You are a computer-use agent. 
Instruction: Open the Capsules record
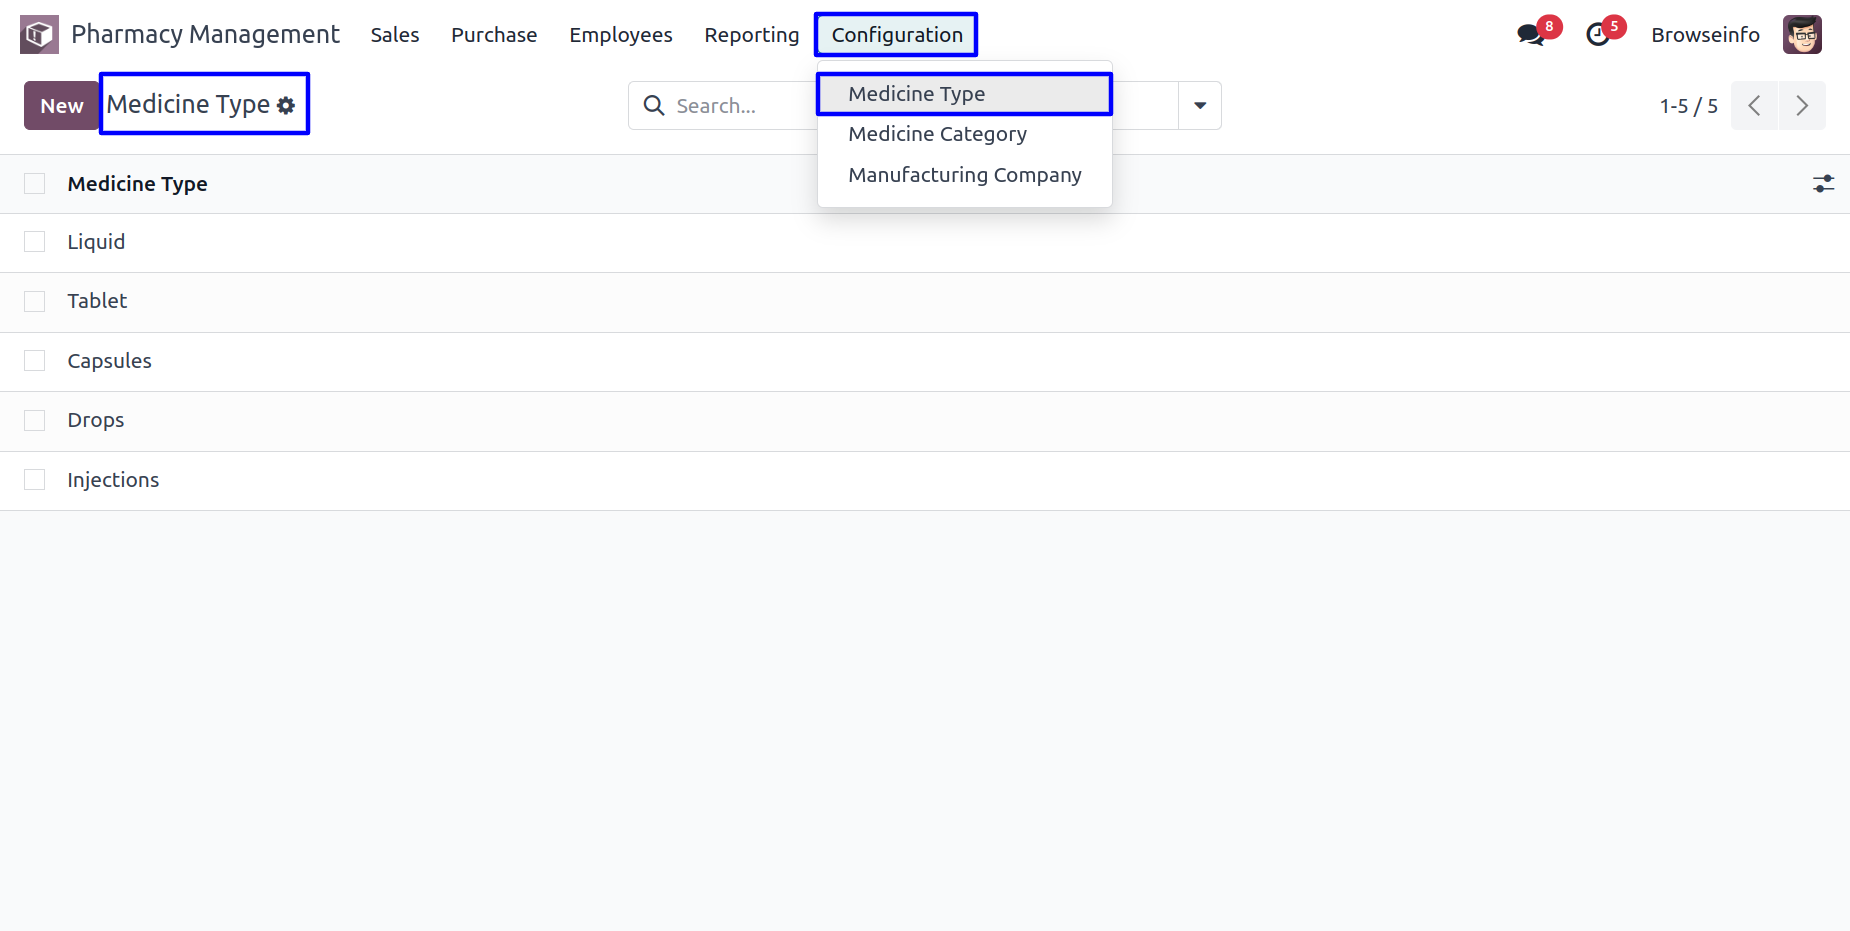110,361
